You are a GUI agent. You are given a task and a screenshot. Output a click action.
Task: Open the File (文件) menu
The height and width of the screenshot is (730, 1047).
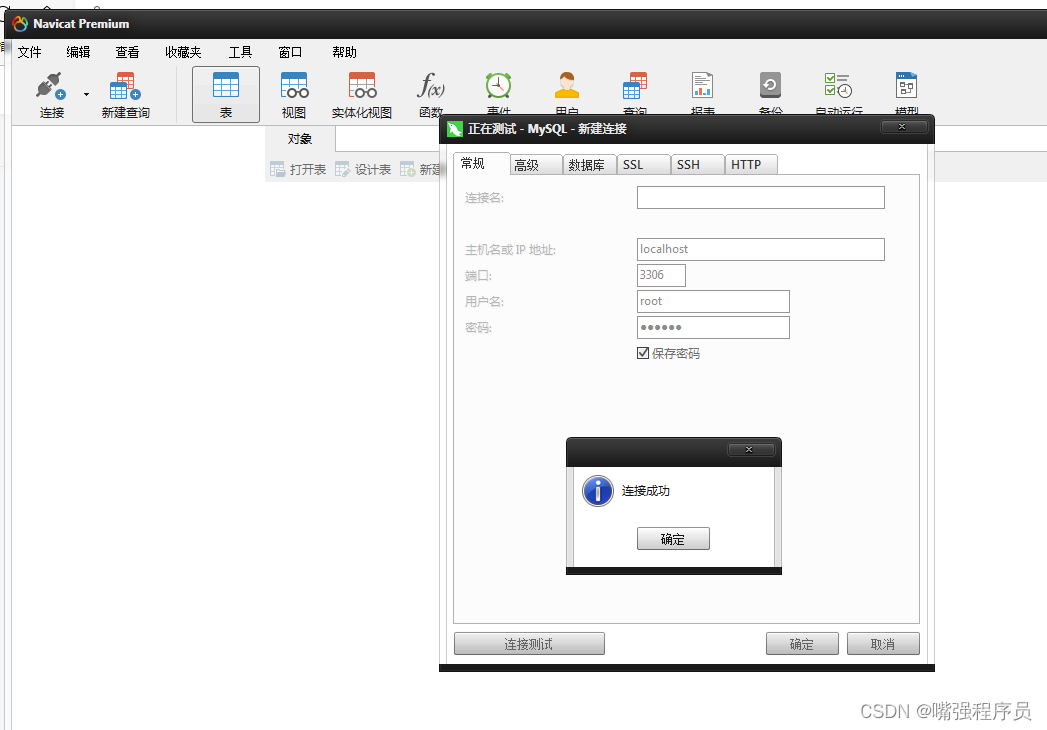(29, 52)
